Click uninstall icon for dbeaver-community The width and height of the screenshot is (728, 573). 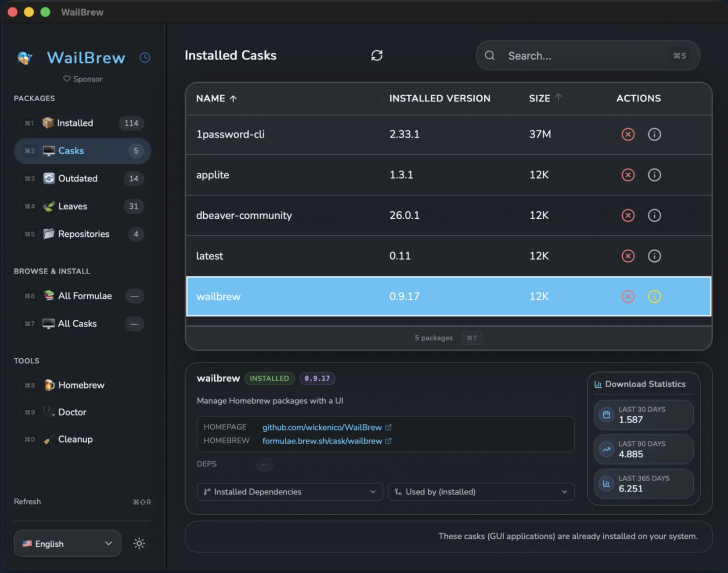pos(628,215)
